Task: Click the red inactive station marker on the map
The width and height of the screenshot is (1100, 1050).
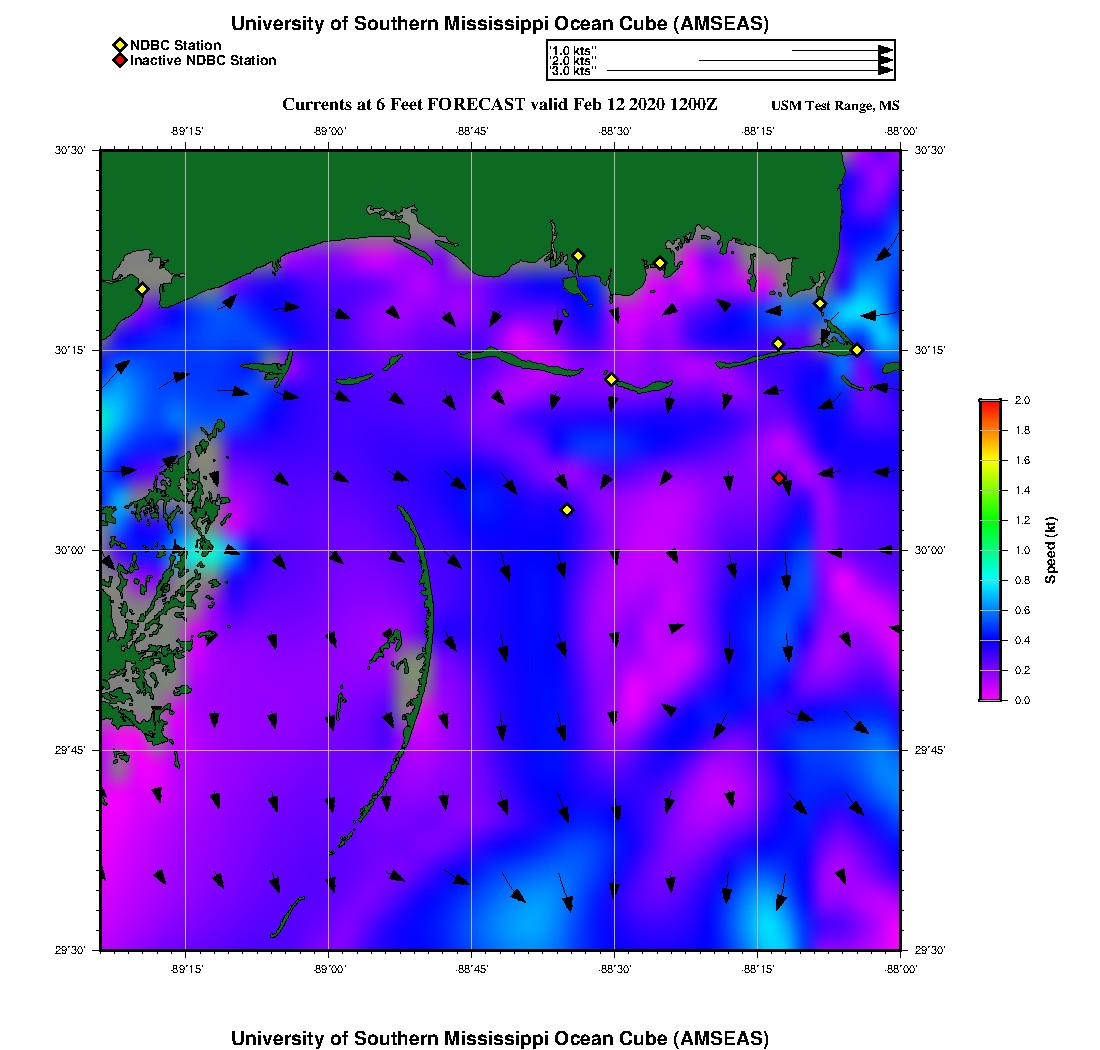Action: tap(779, 478)
